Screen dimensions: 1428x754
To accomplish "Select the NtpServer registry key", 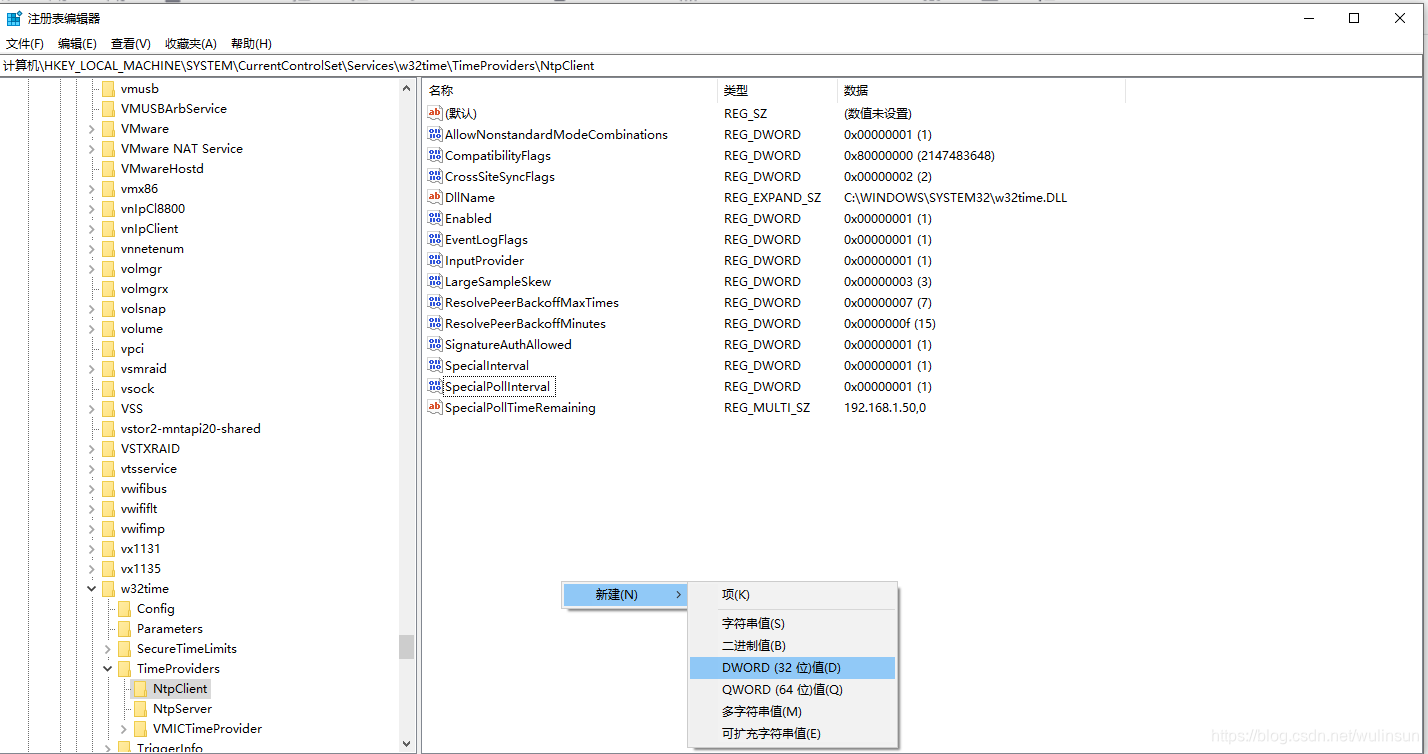I will tap(180, 708).
